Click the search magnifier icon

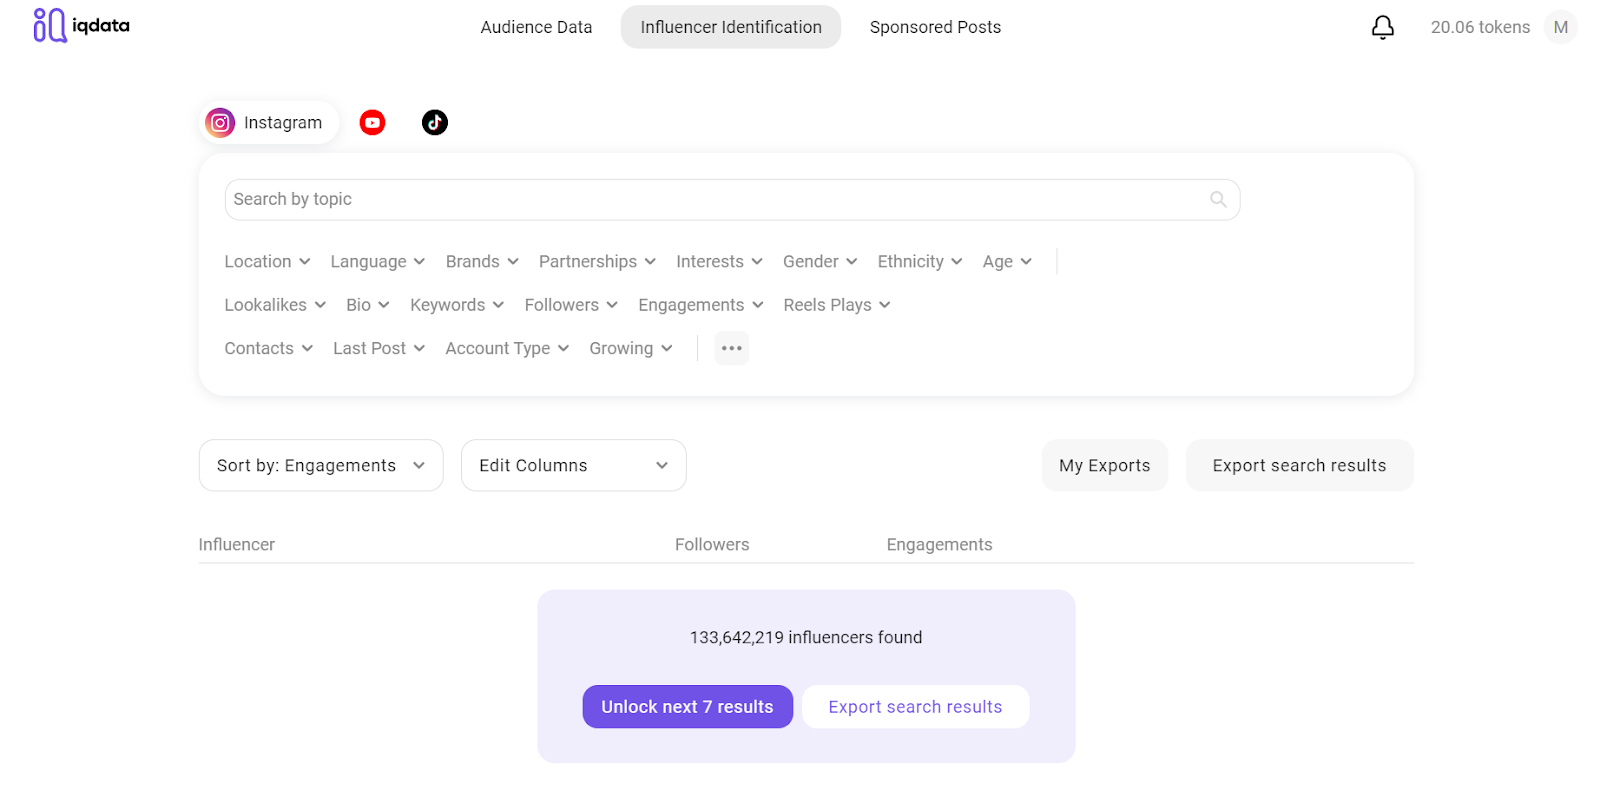(1217, 199)
